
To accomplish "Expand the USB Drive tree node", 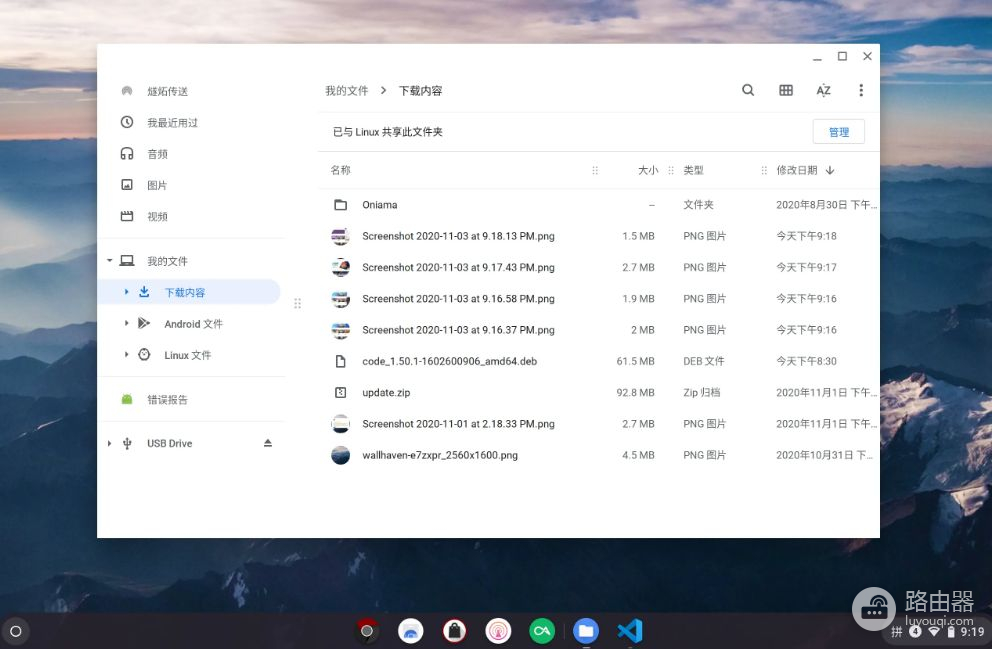I will pos(109,443).
